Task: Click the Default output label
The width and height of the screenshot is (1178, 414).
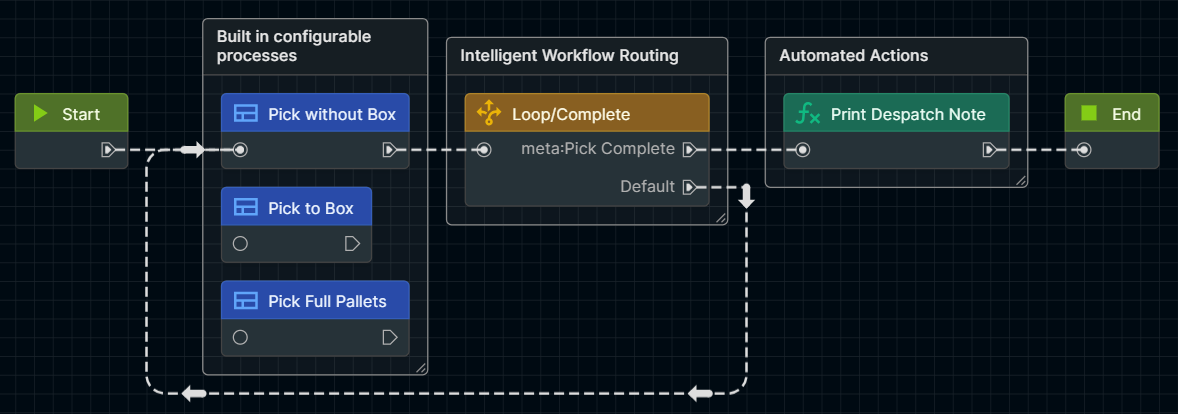Action: click(x=648, y=186)
